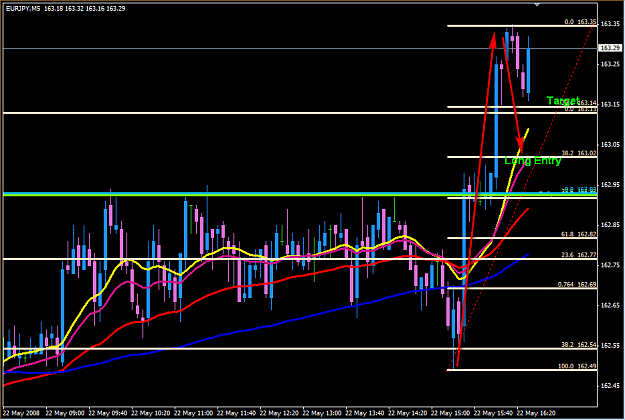Click the Fibonacci label '38.2 162.54'

point(579,345)
